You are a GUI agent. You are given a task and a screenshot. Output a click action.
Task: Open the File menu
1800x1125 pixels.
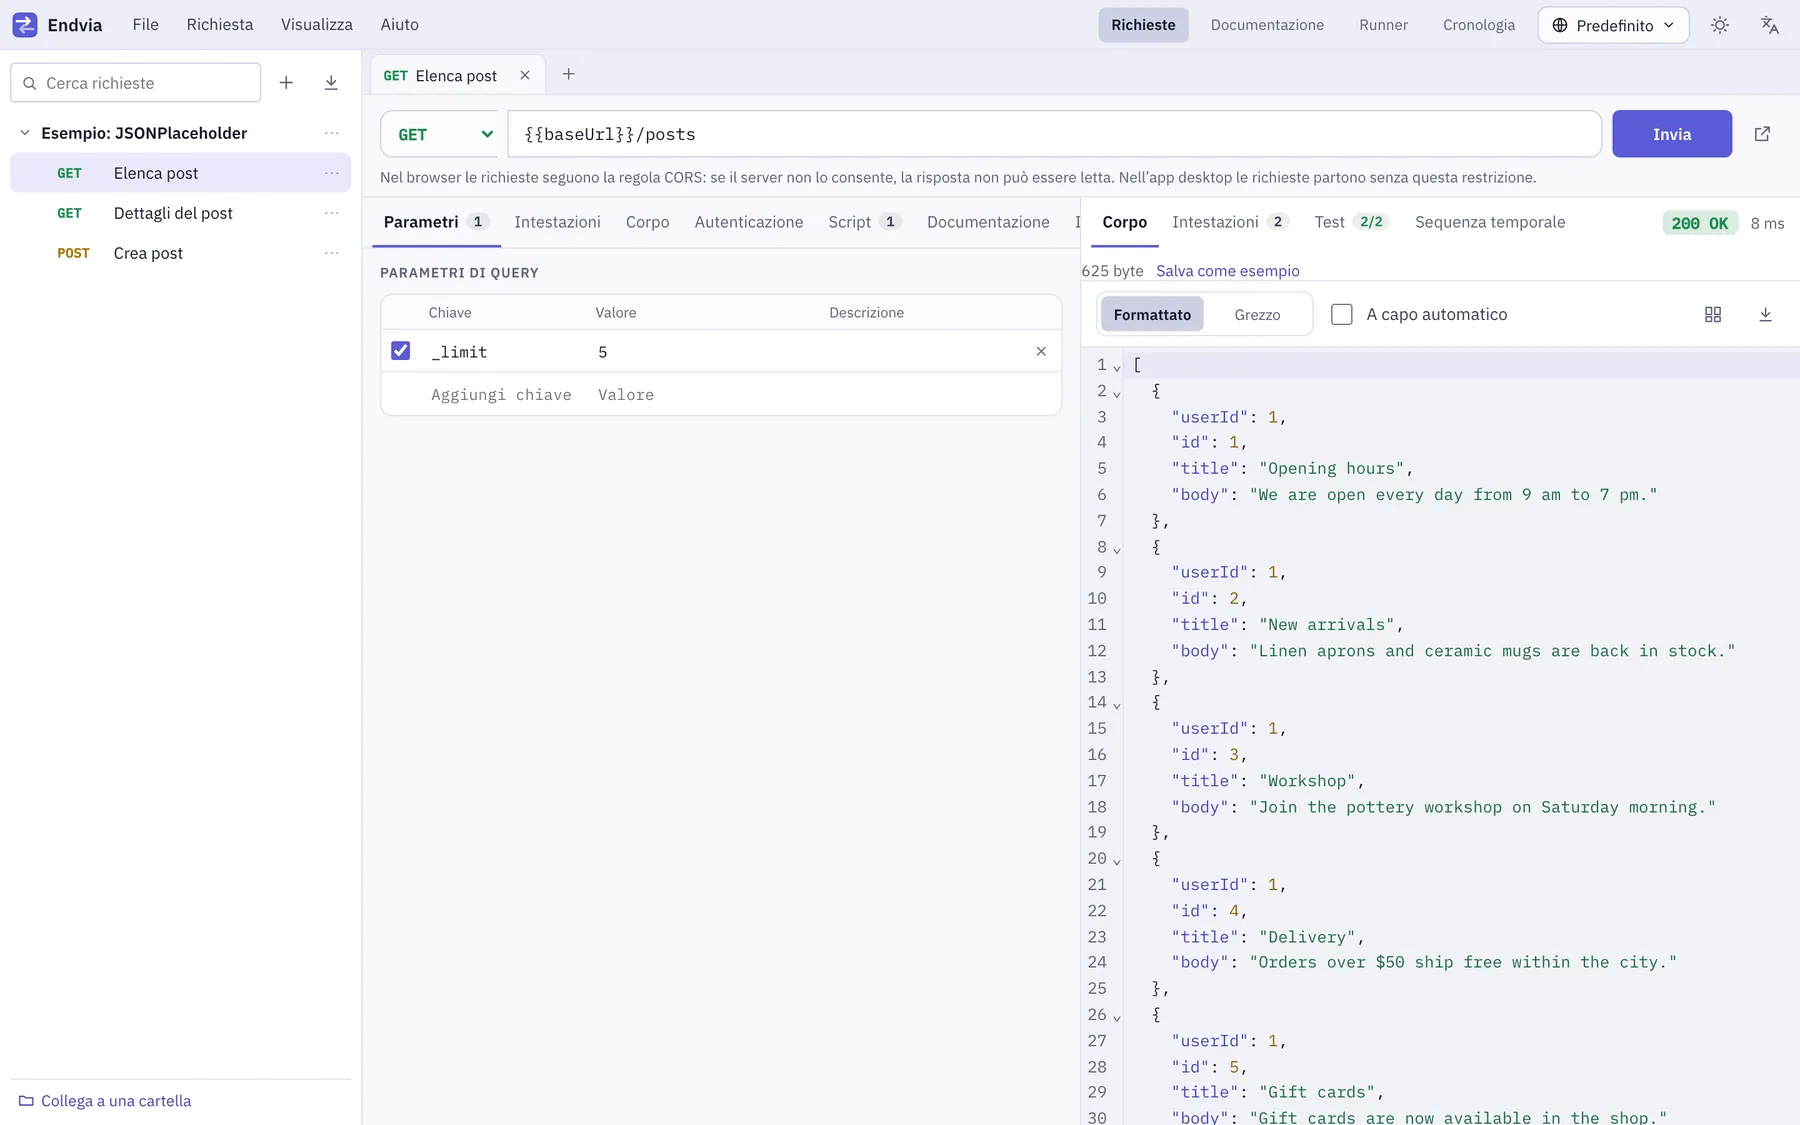pos(145,25)
